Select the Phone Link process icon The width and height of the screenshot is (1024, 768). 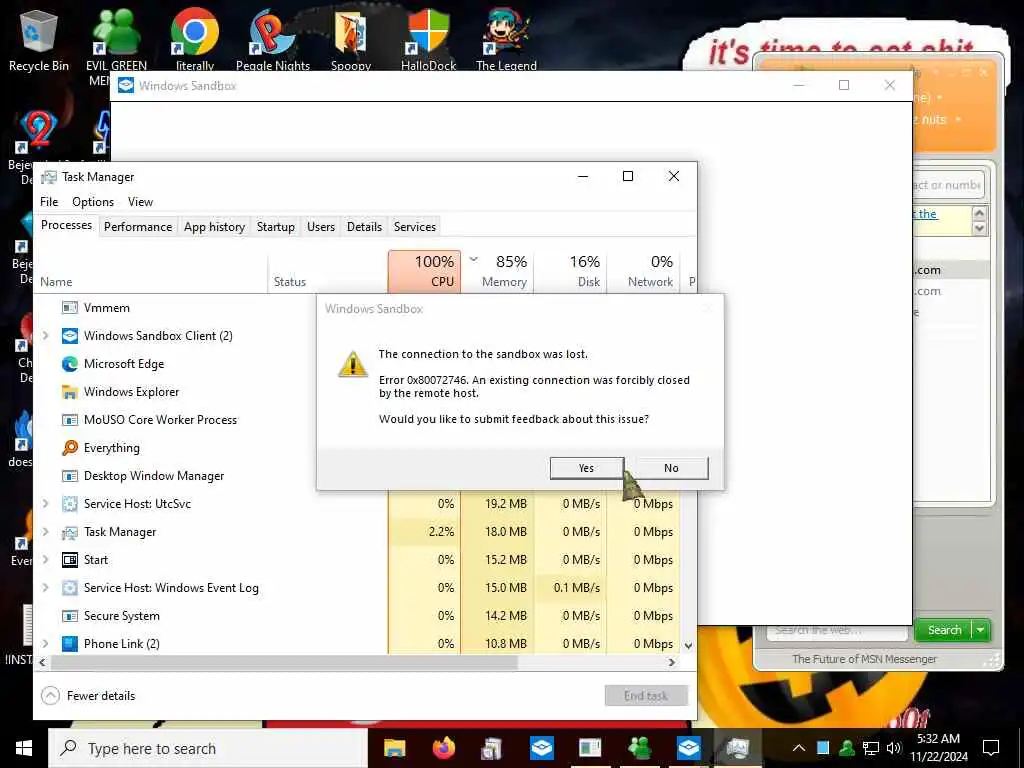[70, 644]
